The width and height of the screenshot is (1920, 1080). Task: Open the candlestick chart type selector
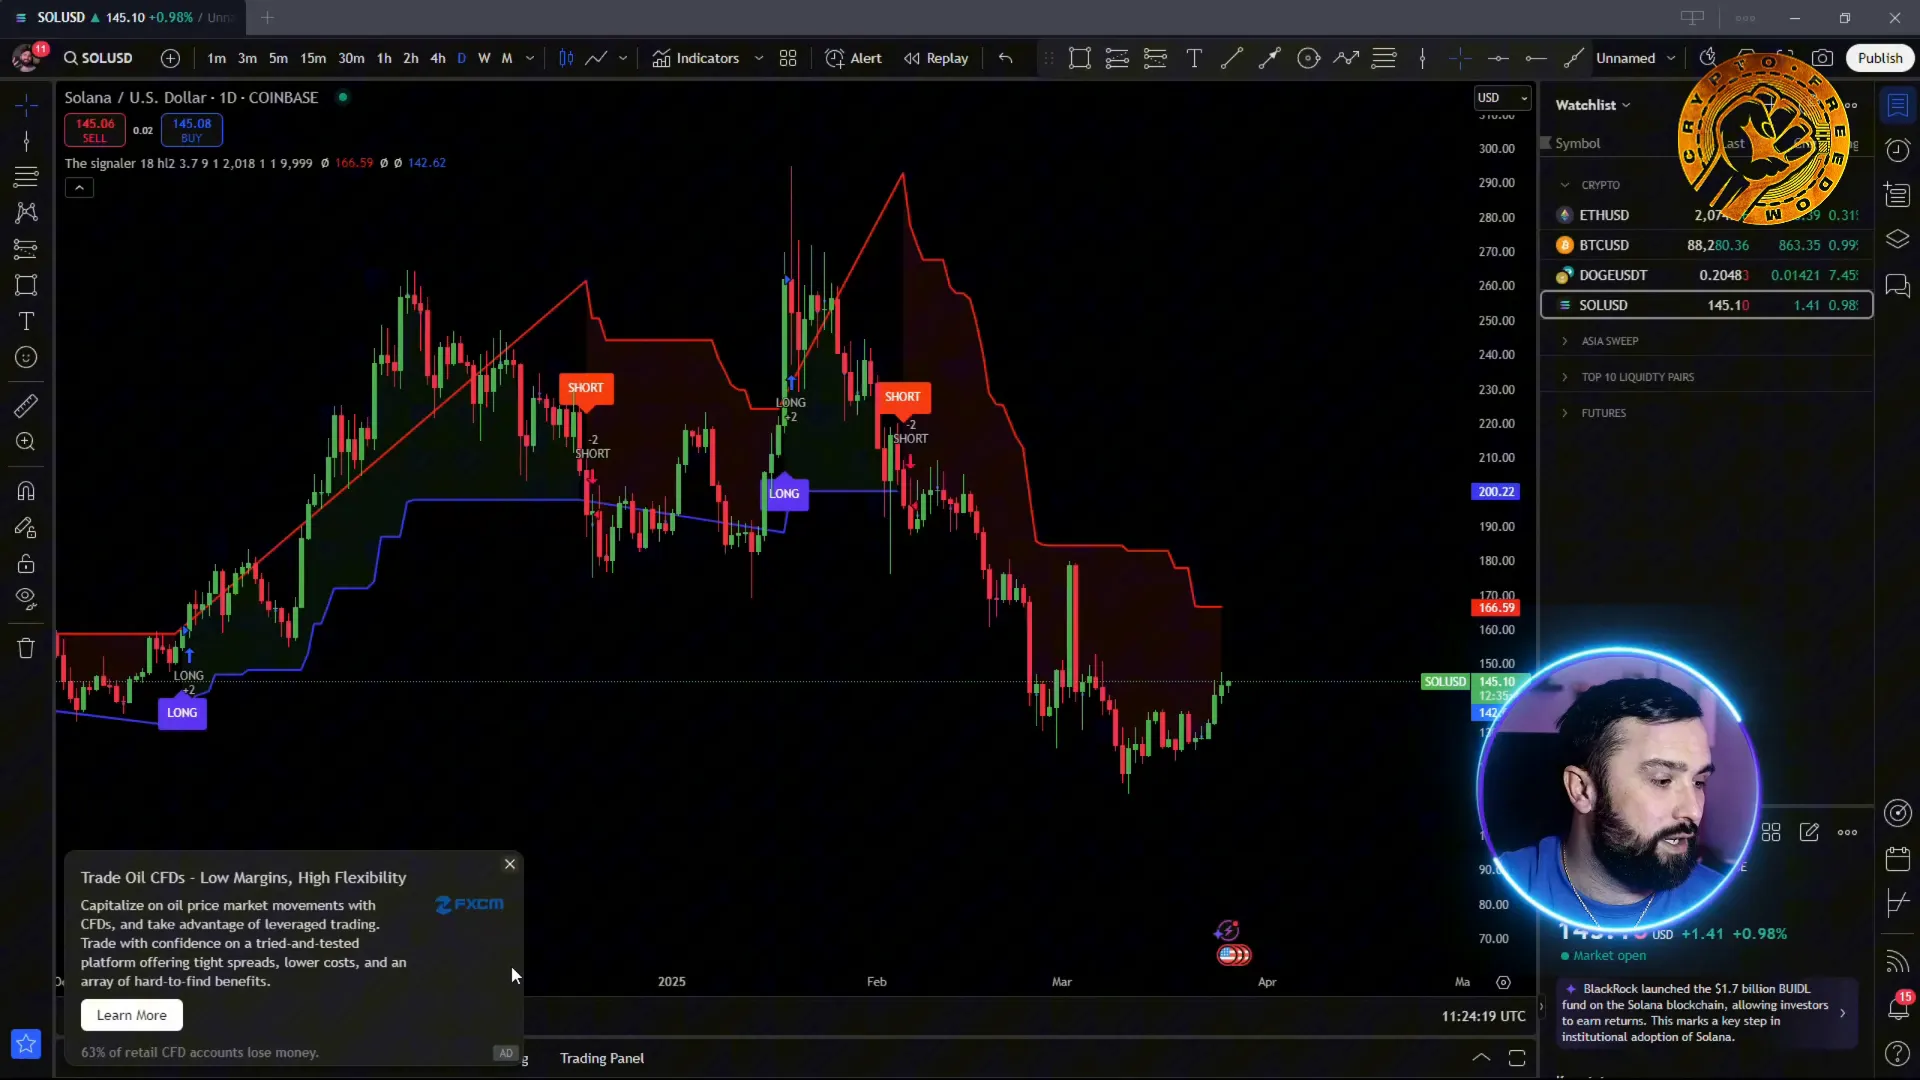(566, 58)
